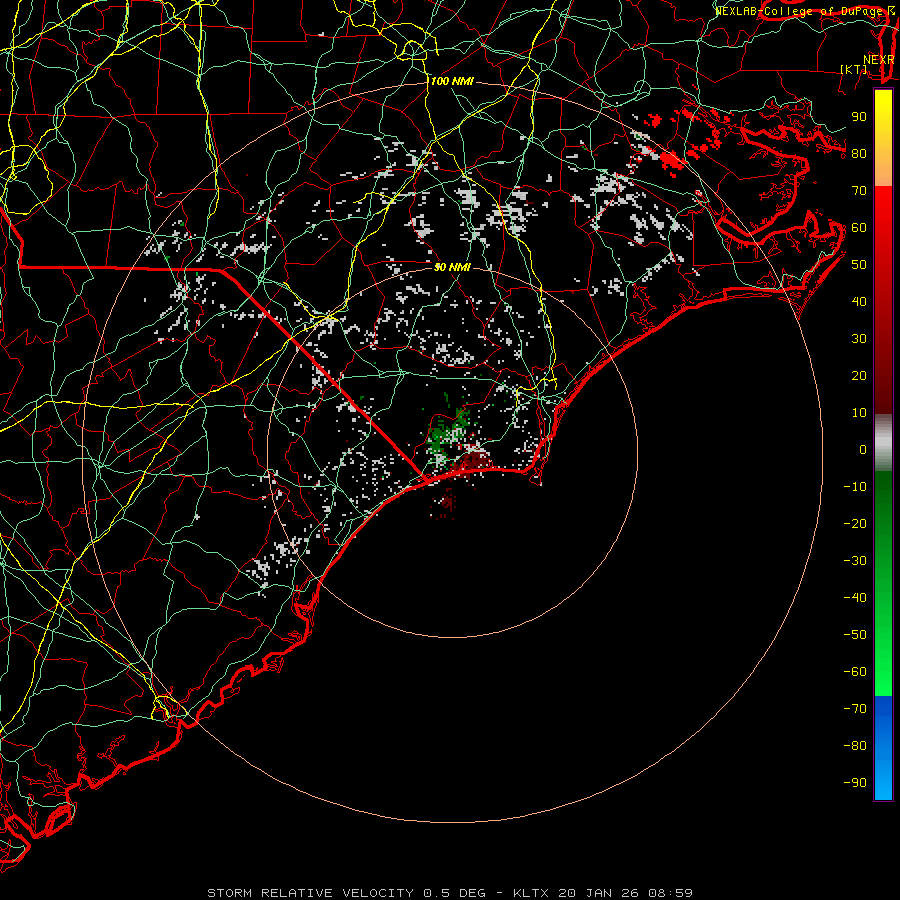900x900 pixels.
Task: Click the '100 NMI' range ring label
Action: [452, 81]
